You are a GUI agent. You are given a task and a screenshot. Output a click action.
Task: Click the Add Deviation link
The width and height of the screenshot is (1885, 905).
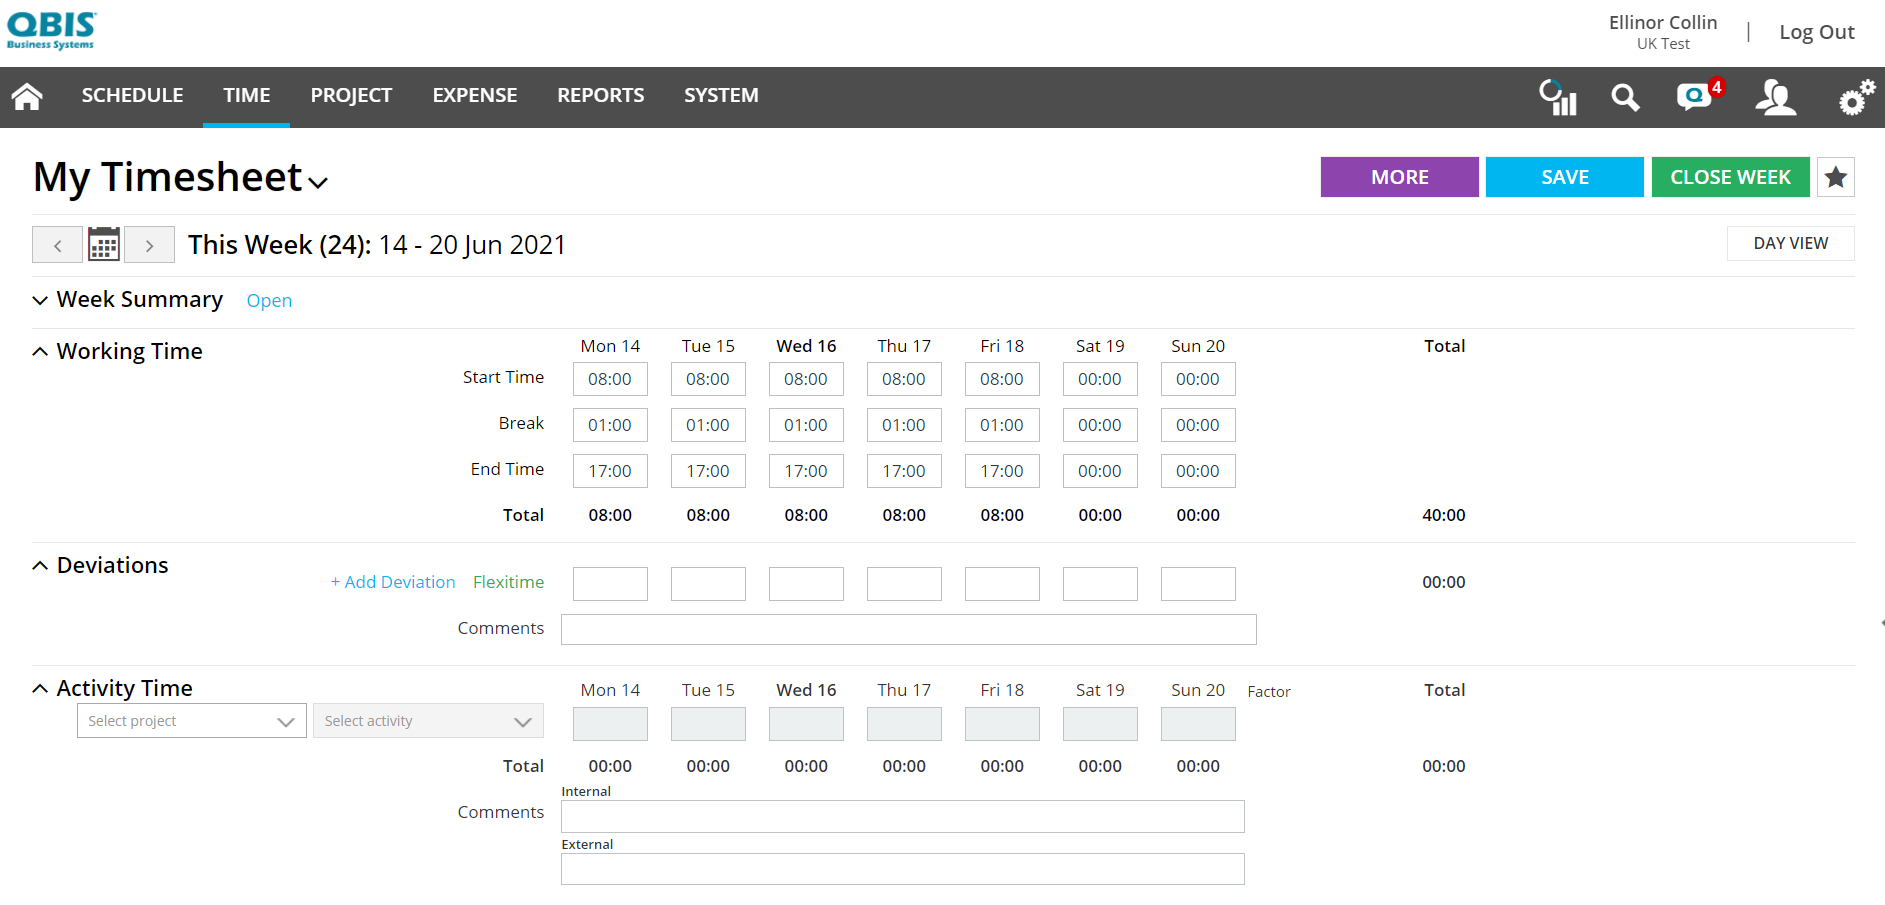pyautogui.click(x=392, y=581)
